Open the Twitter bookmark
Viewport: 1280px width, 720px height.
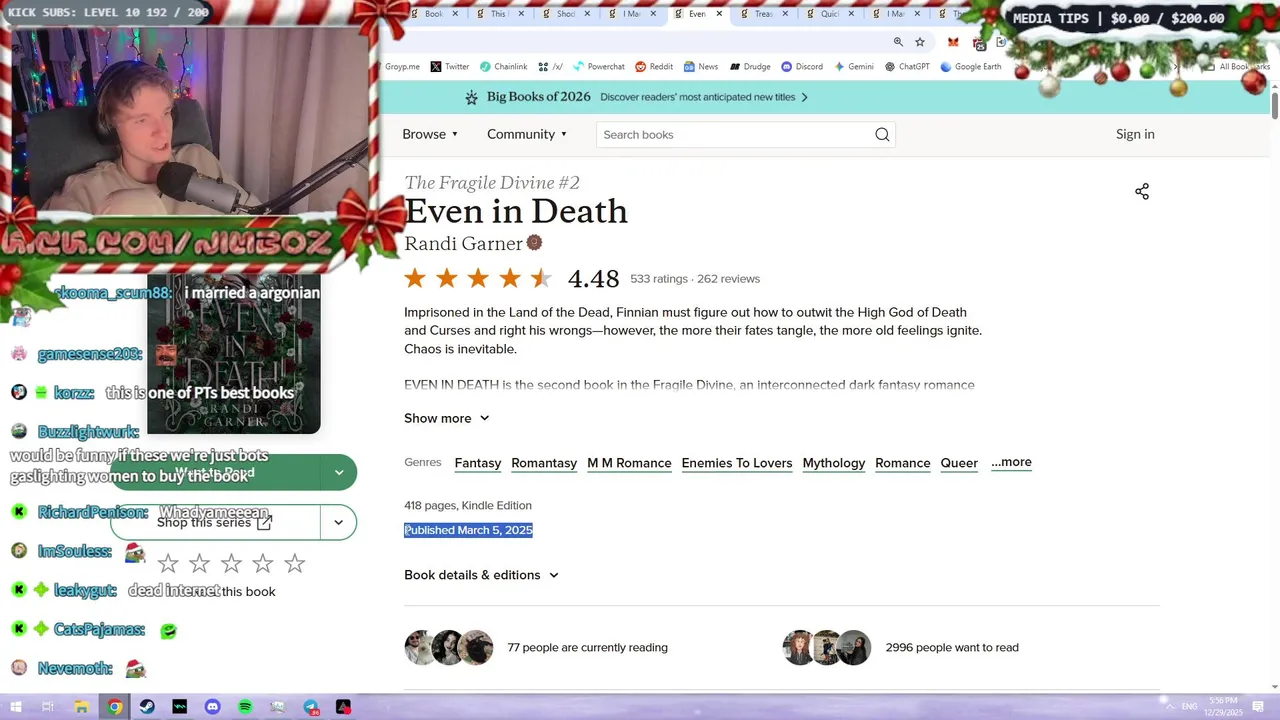(x=450, y=67)
